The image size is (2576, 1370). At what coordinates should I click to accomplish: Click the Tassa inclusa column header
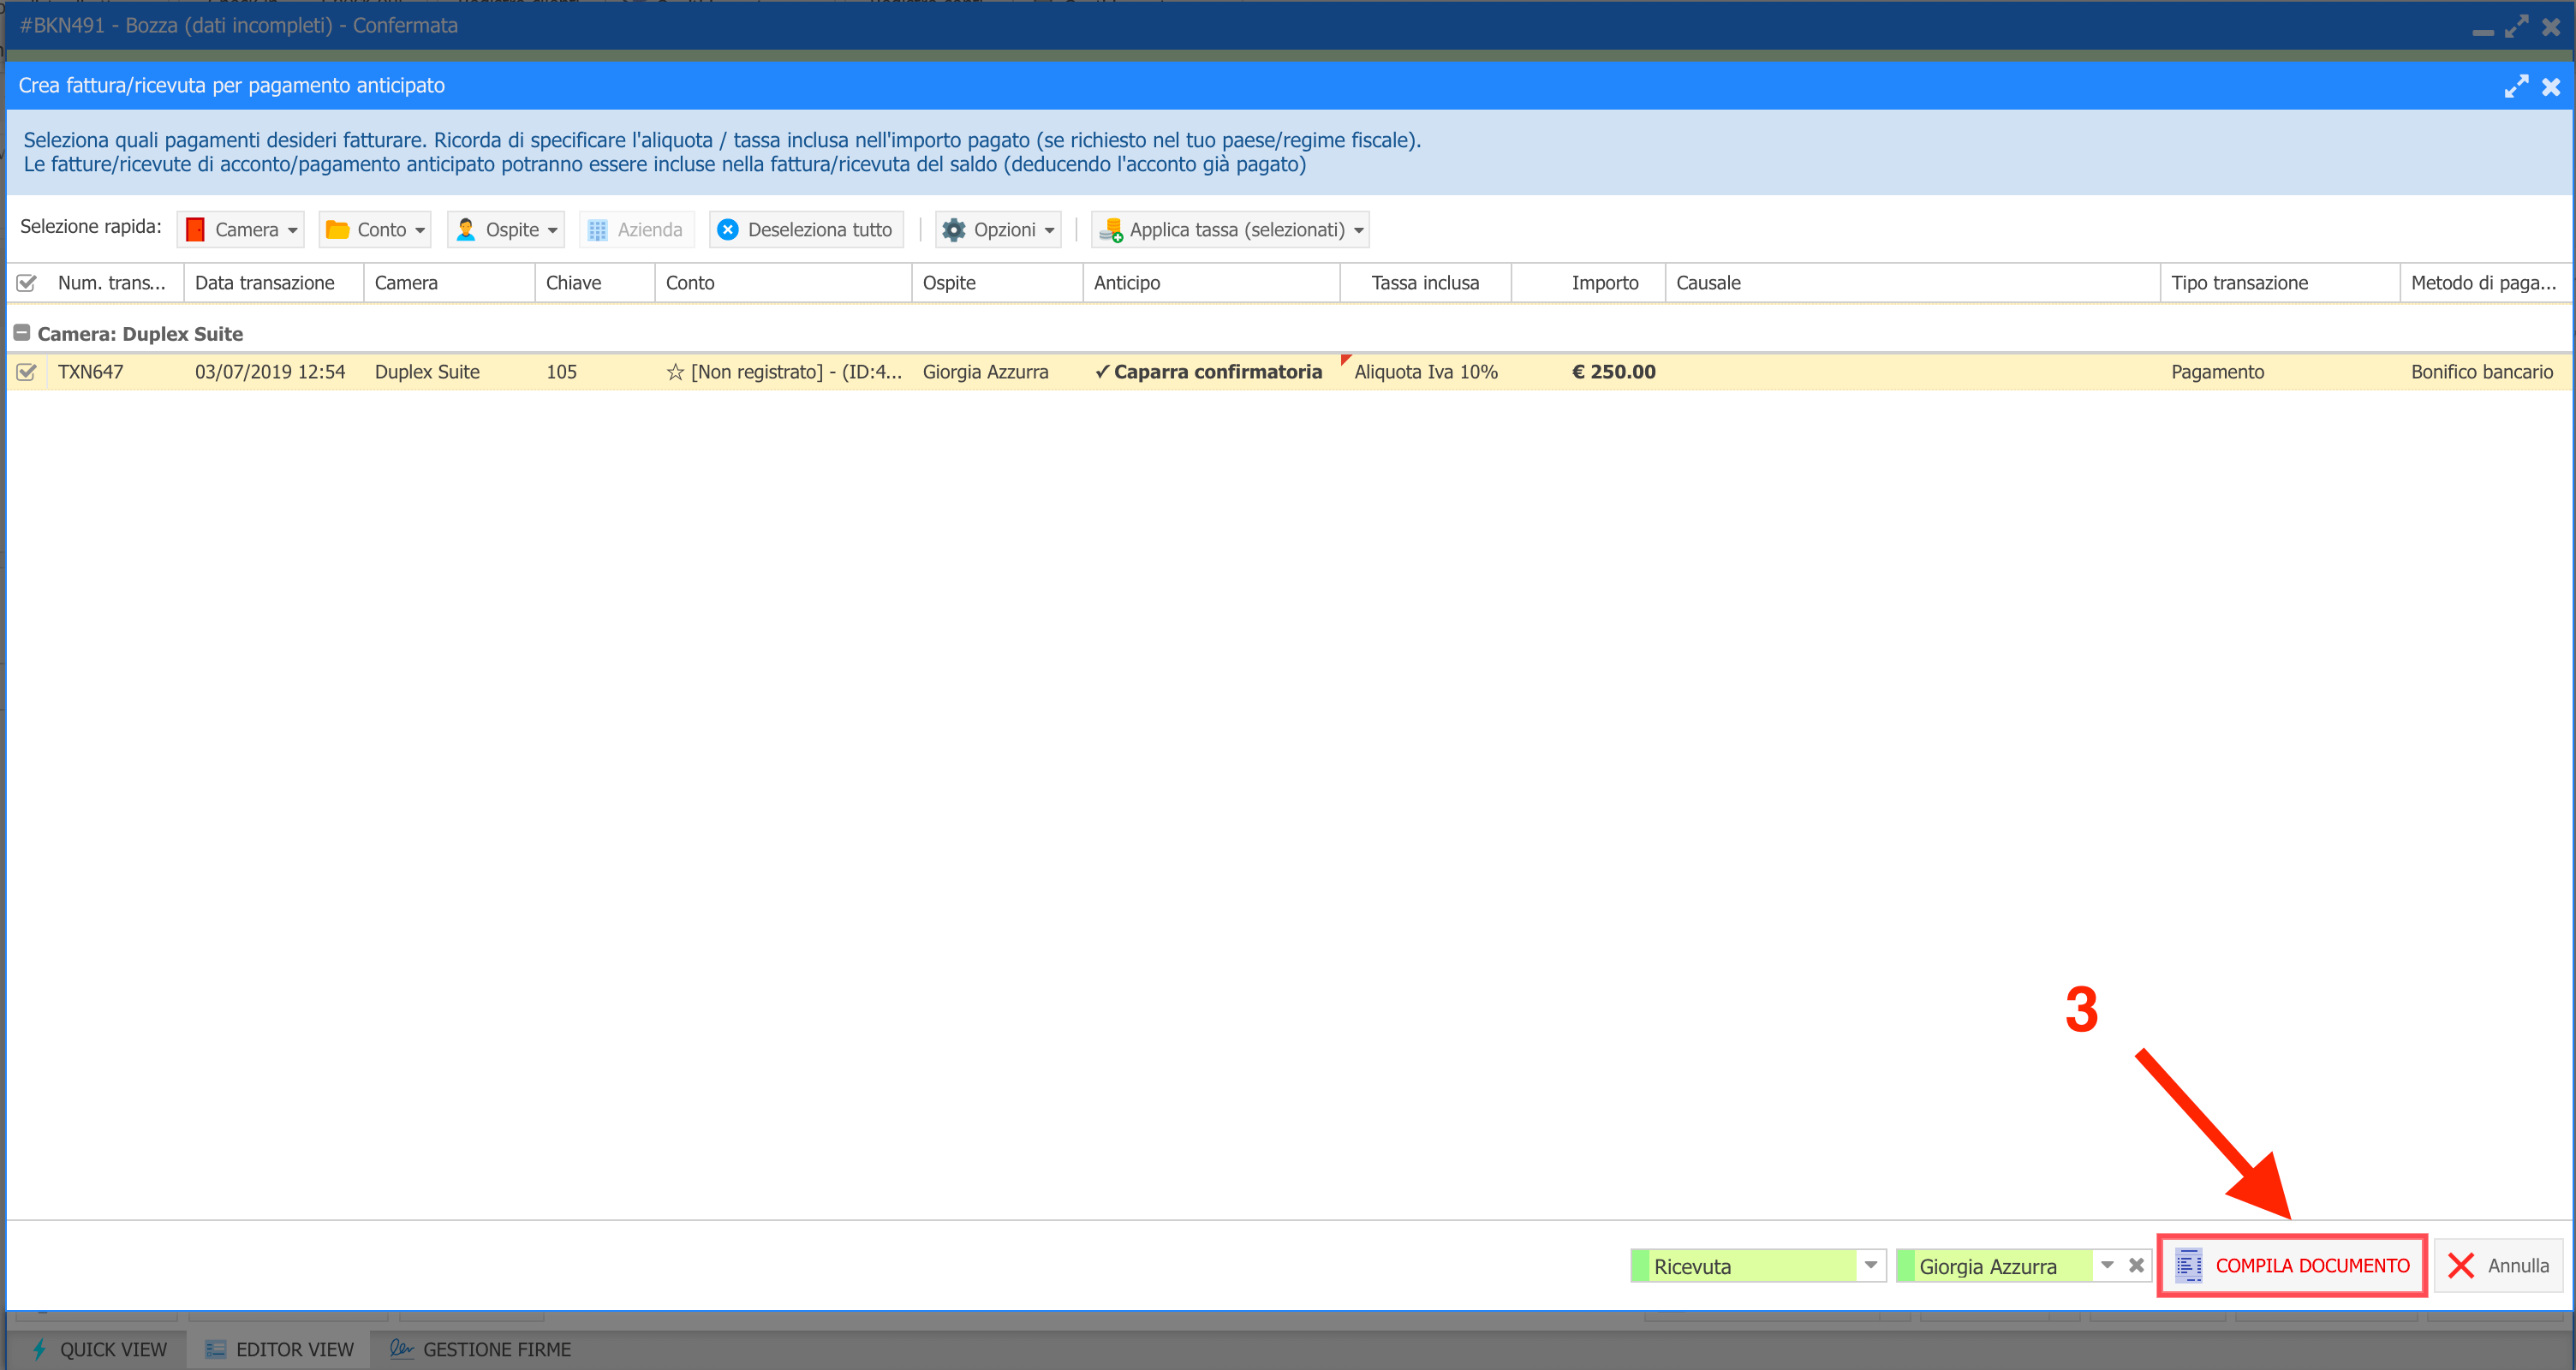(x=1425, y=283)
